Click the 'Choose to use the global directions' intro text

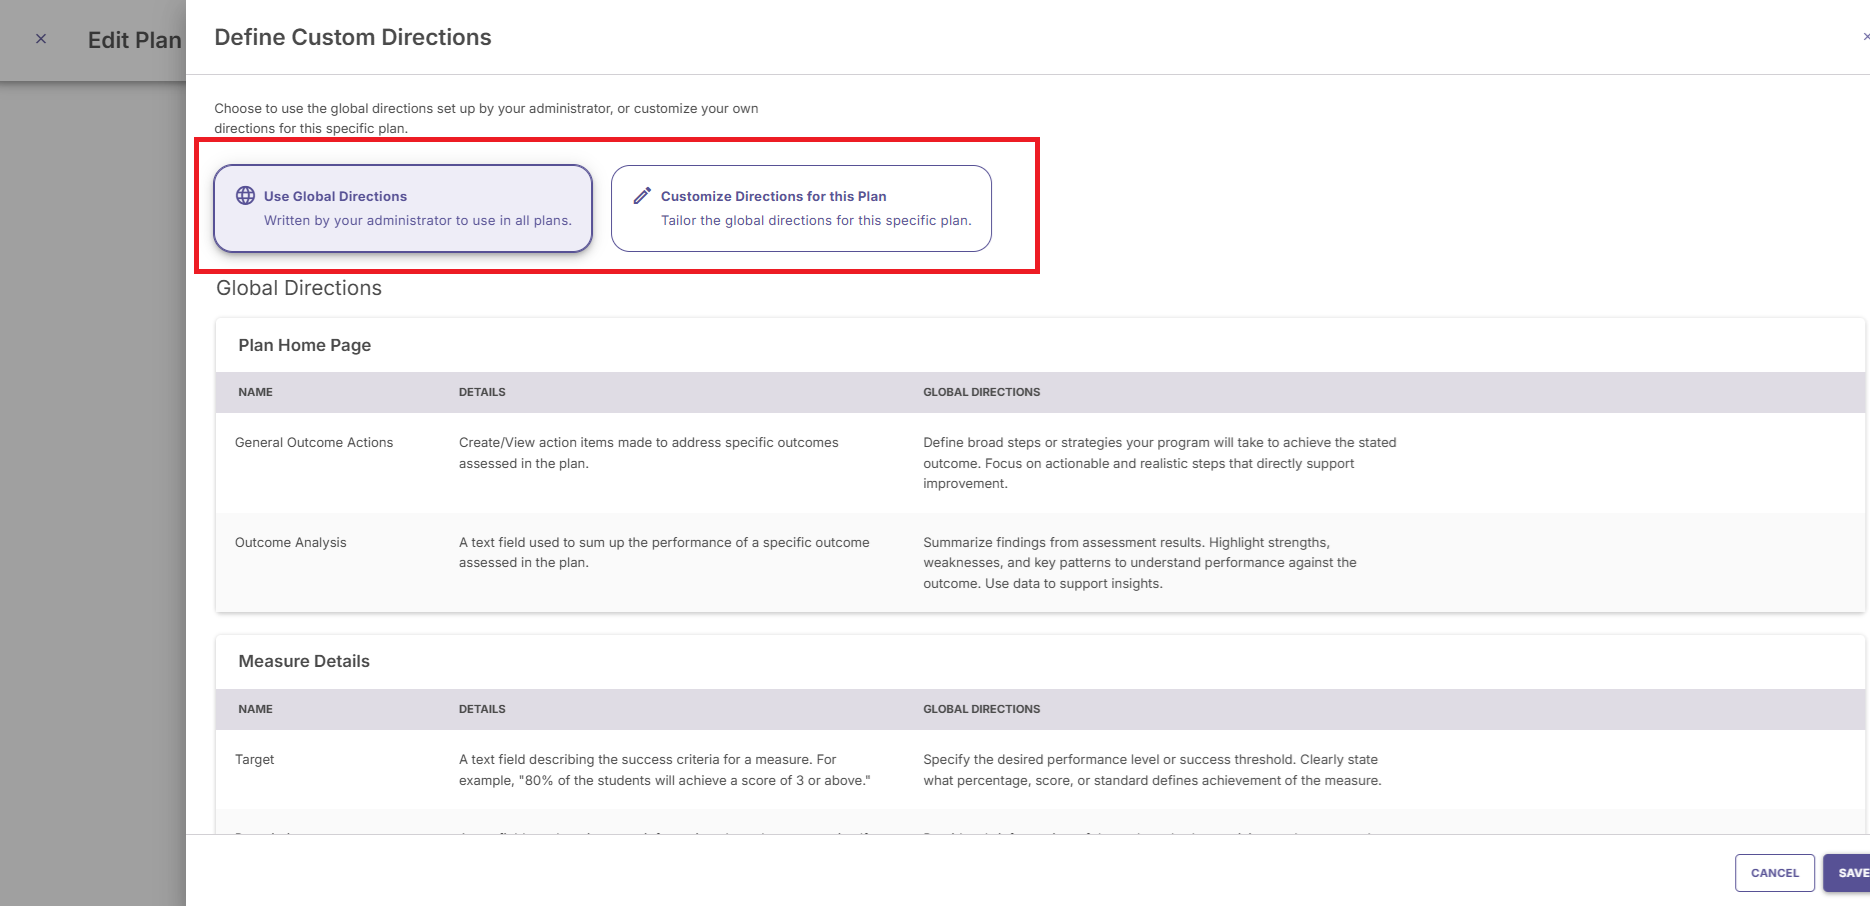[x=486, y=118]
